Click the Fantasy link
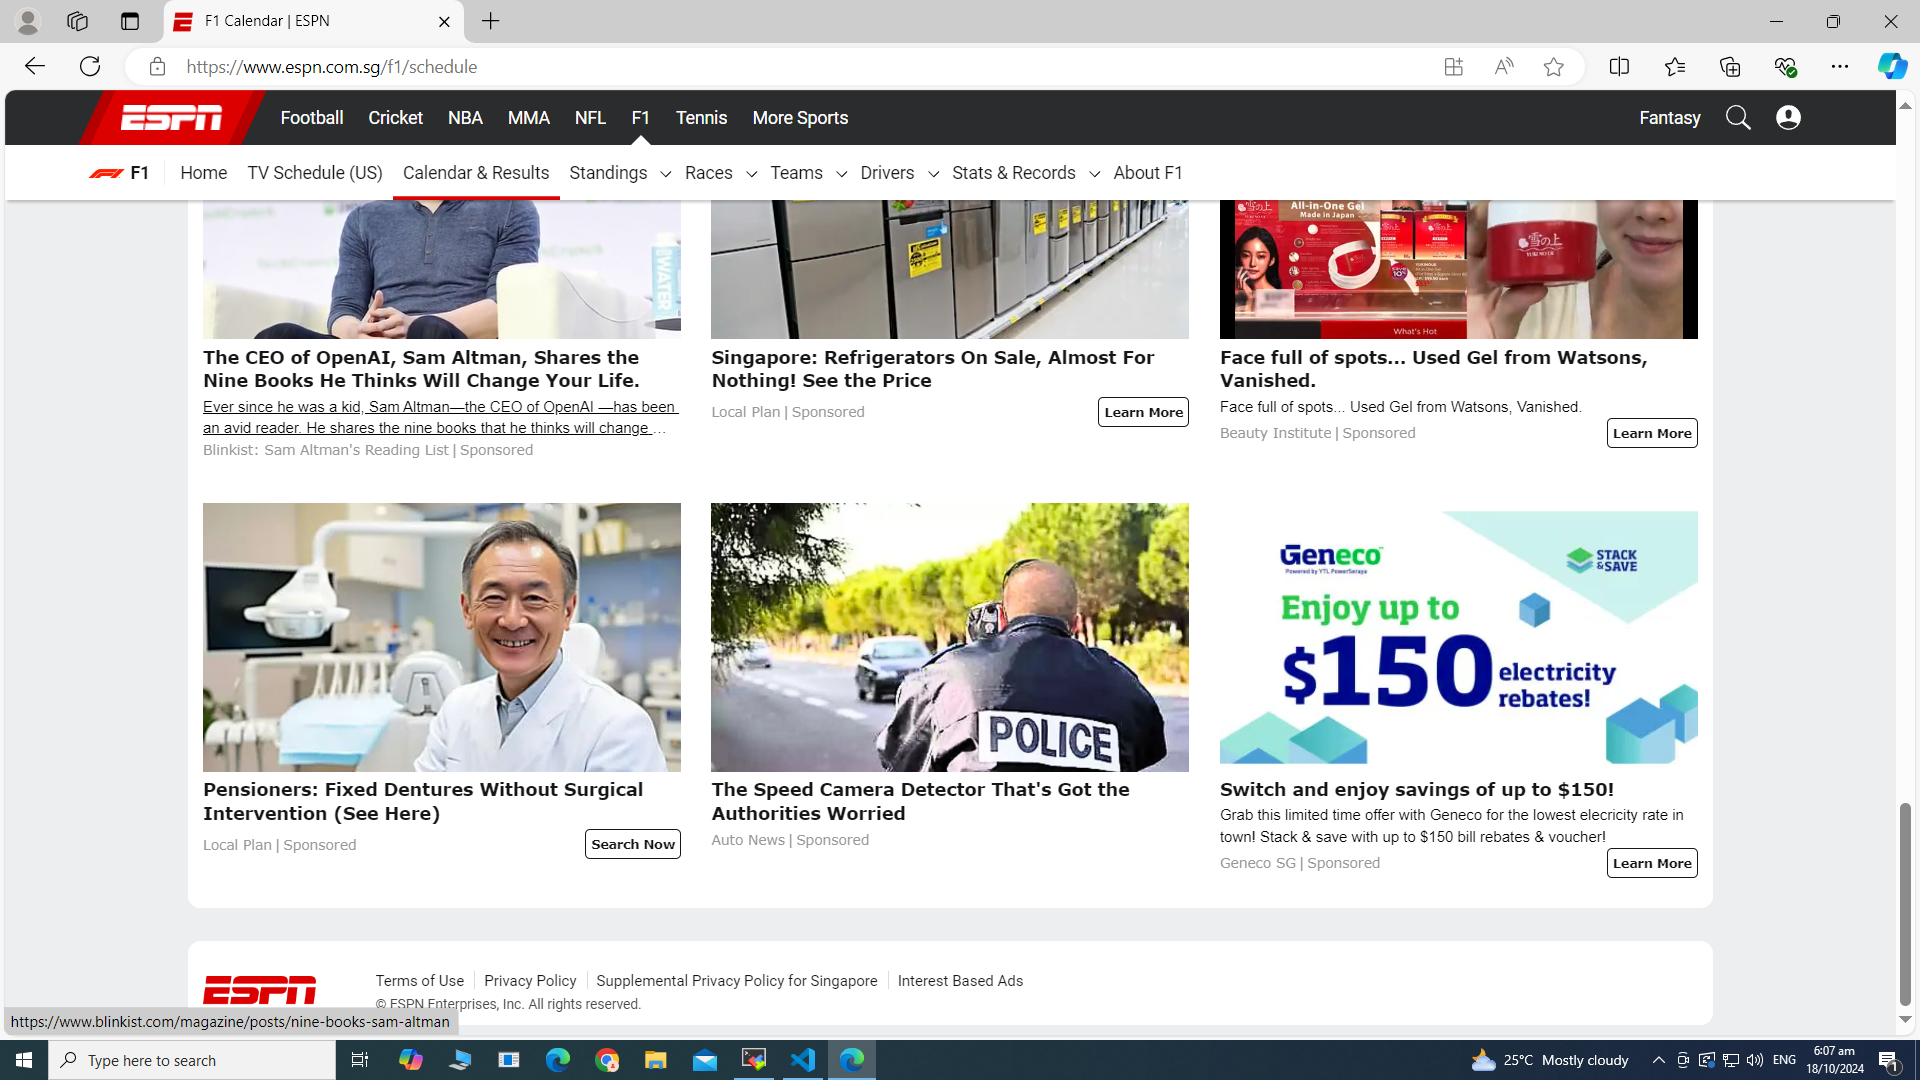Viewport: 1920px width, 1080px height. (1669, 118)
